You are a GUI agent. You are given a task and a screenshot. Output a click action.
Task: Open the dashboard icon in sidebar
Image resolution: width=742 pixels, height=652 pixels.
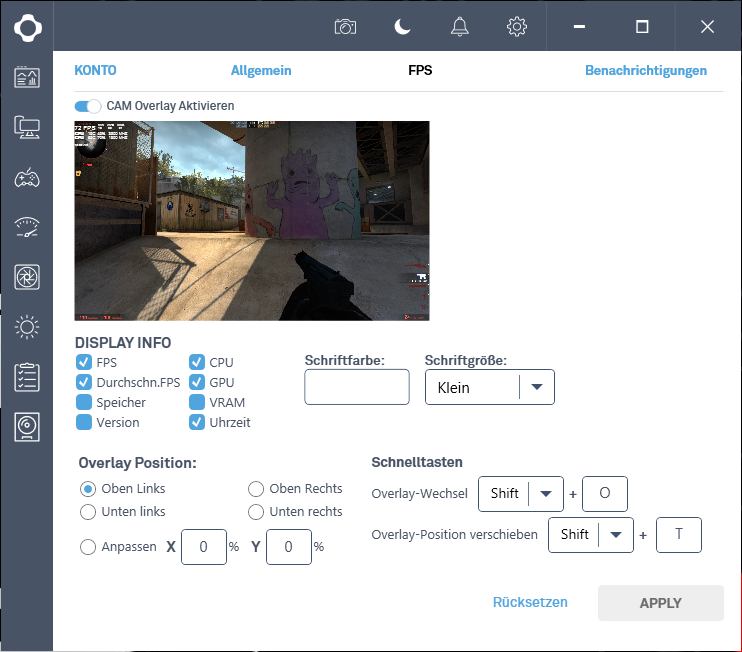[27, 77]
